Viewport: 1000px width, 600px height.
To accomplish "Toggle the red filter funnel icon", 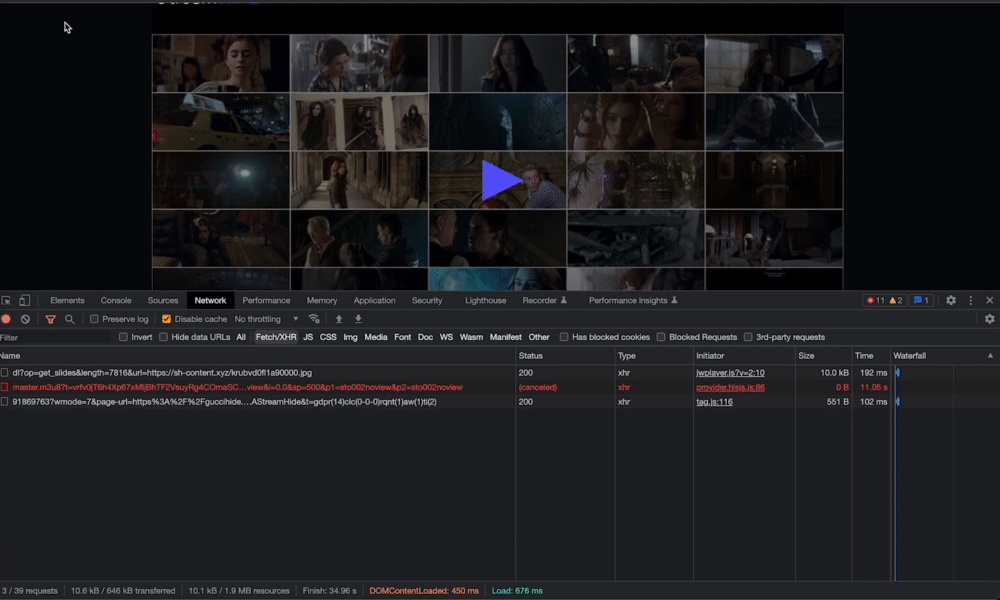I will coord(50,319).
